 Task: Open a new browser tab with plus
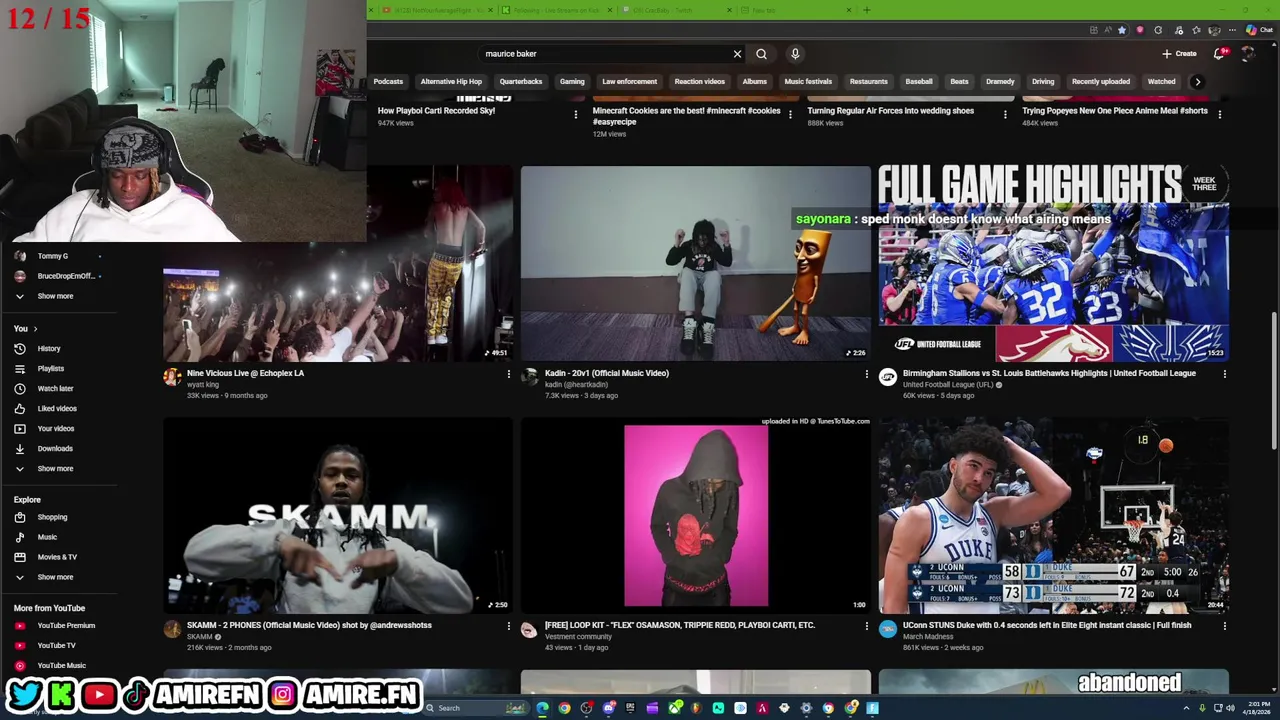pos(867,10)
